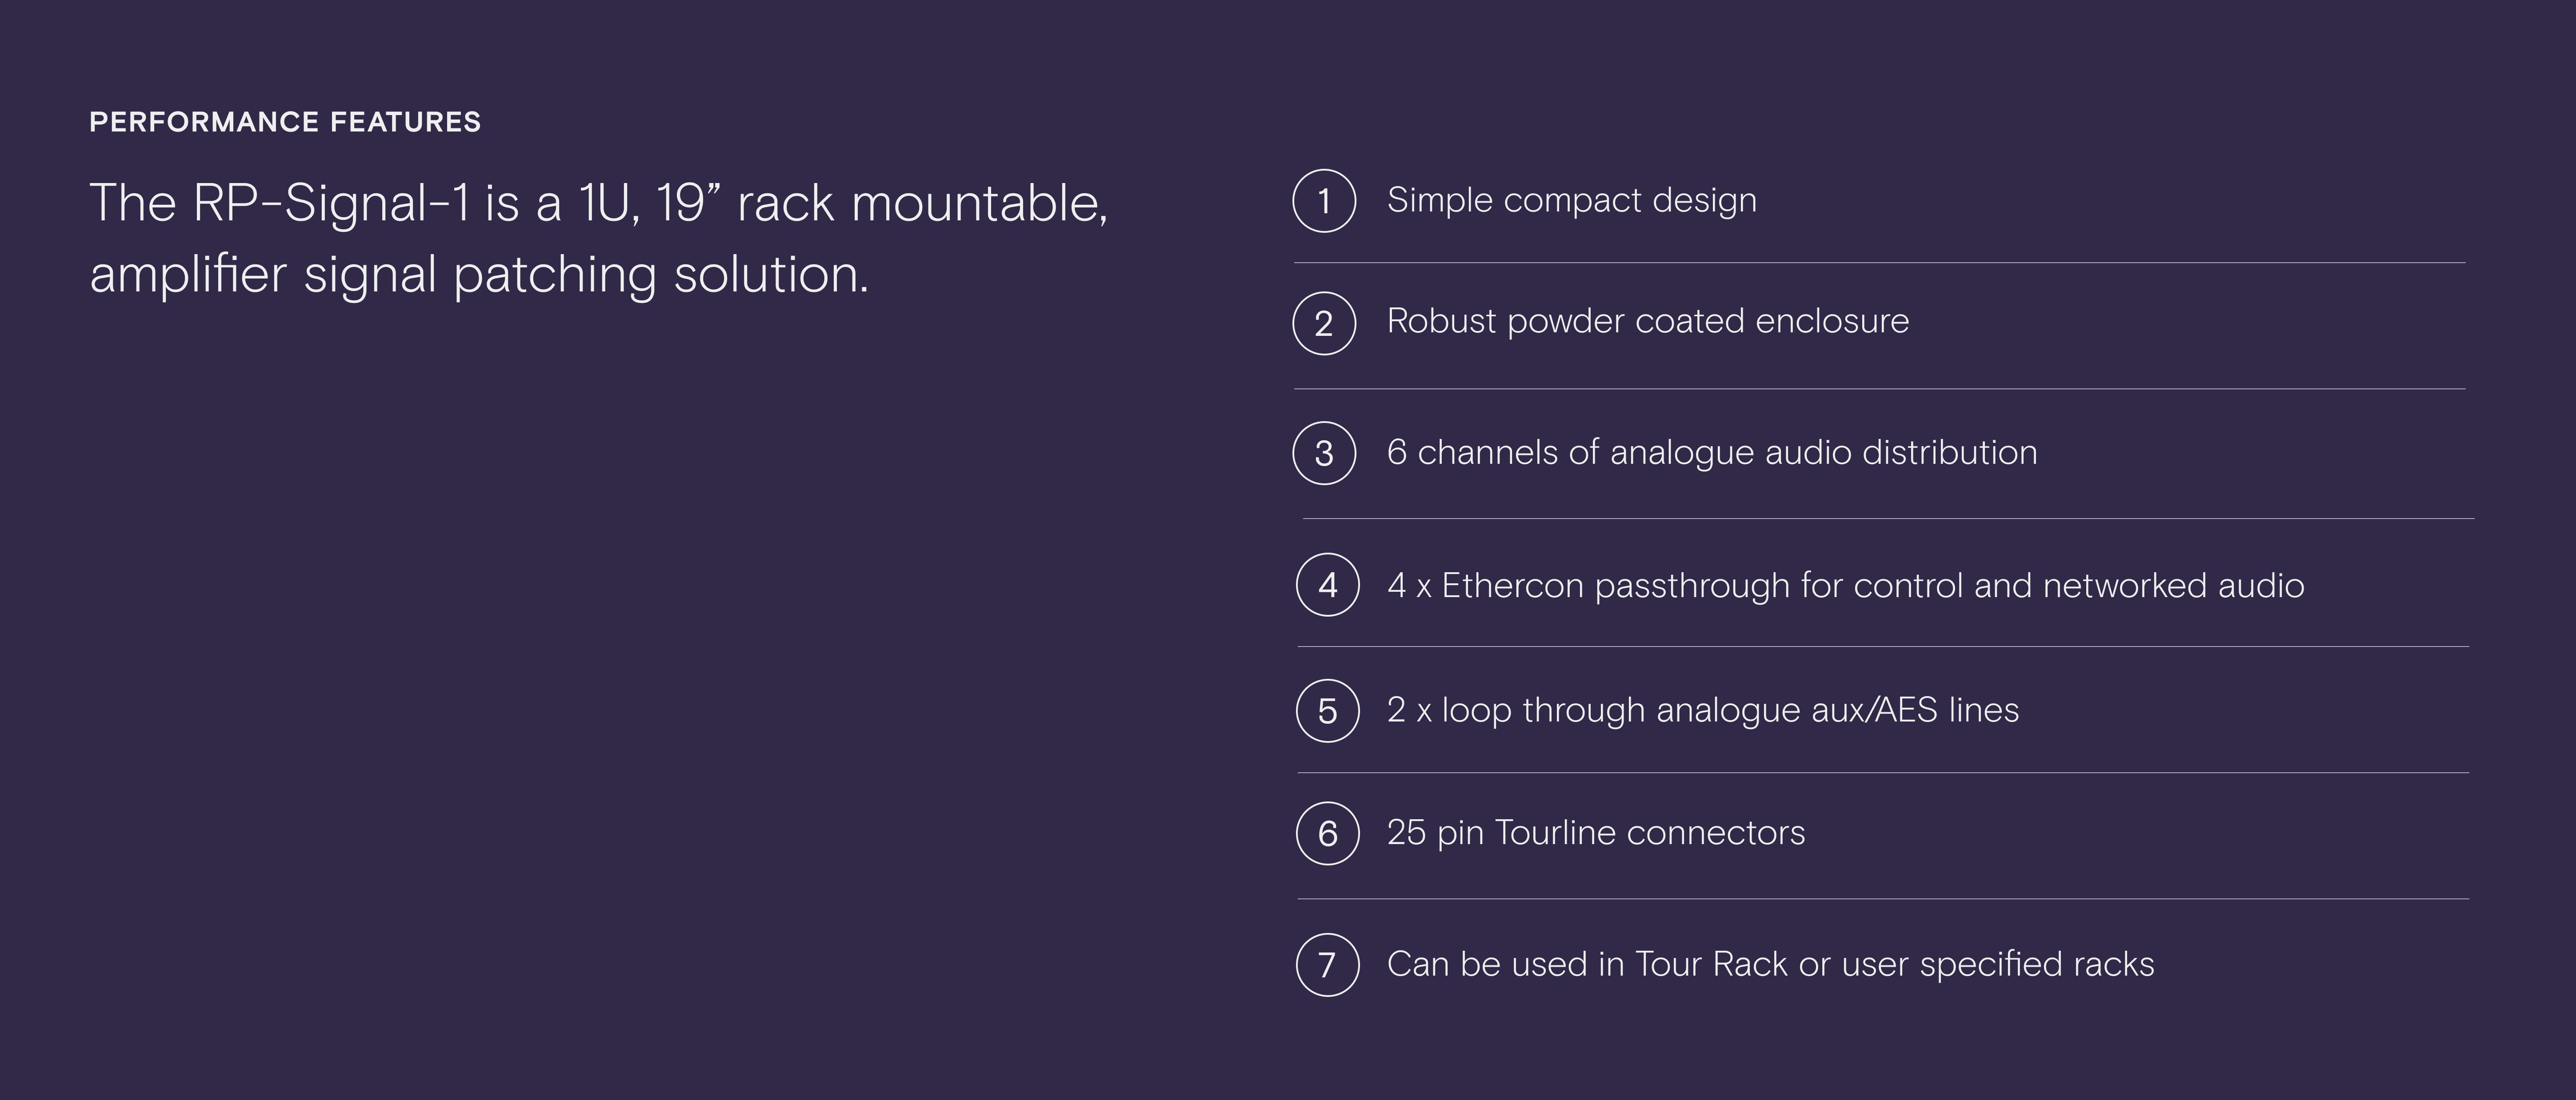This screenshot has width=2576, height=1100.
Task: Click "amplifier signal patching solution." text line
Action: (x=479, y=274)
